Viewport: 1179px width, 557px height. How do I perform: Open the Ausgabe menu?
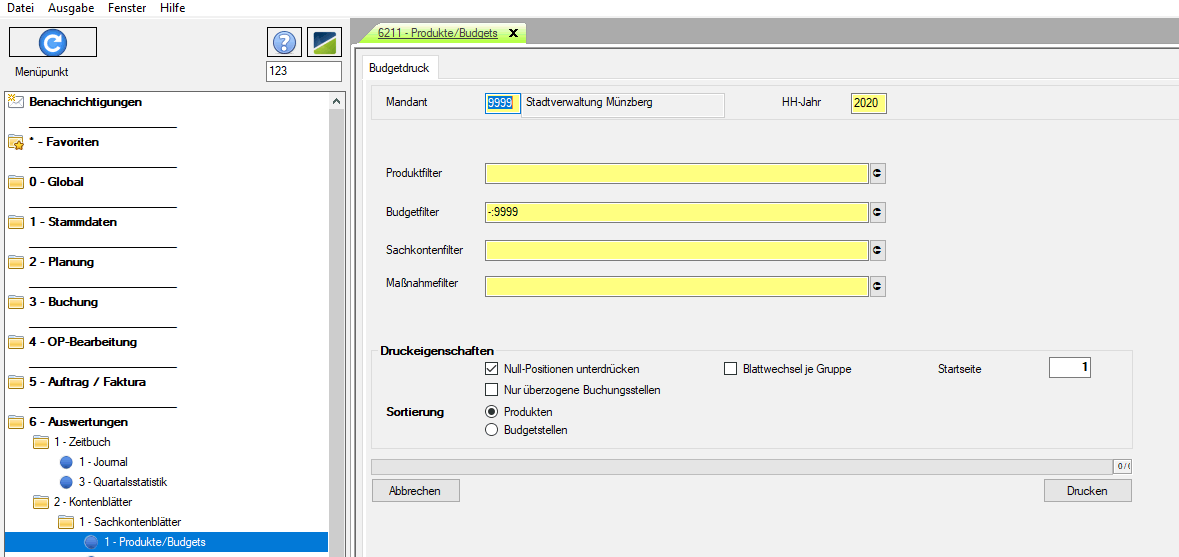(71, 8)
